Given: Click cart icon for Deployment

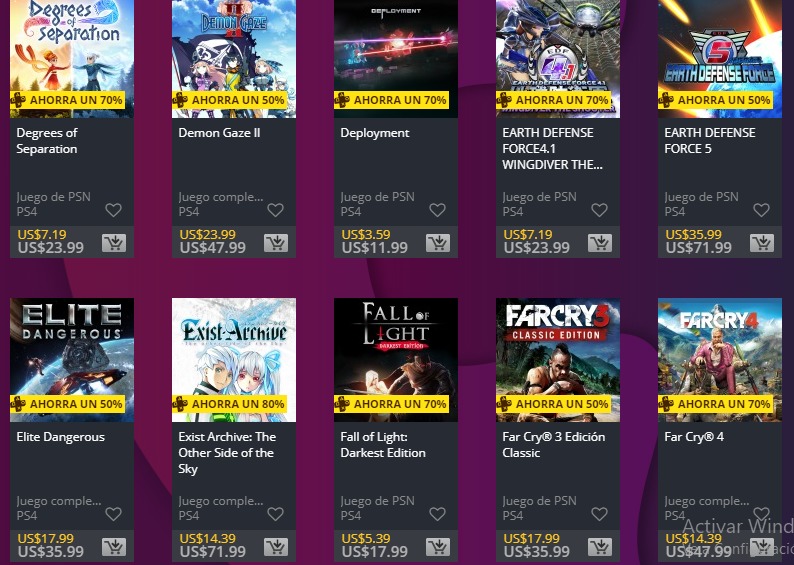Looking at the screenshot, I should 438,243.
